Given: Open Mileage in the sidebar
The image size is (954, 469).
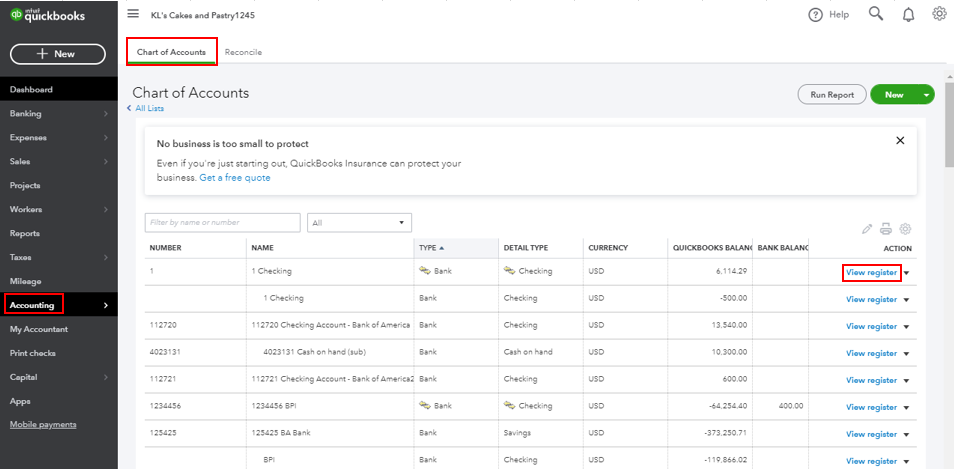Looking at the screenshot, I should pos(58,281).
